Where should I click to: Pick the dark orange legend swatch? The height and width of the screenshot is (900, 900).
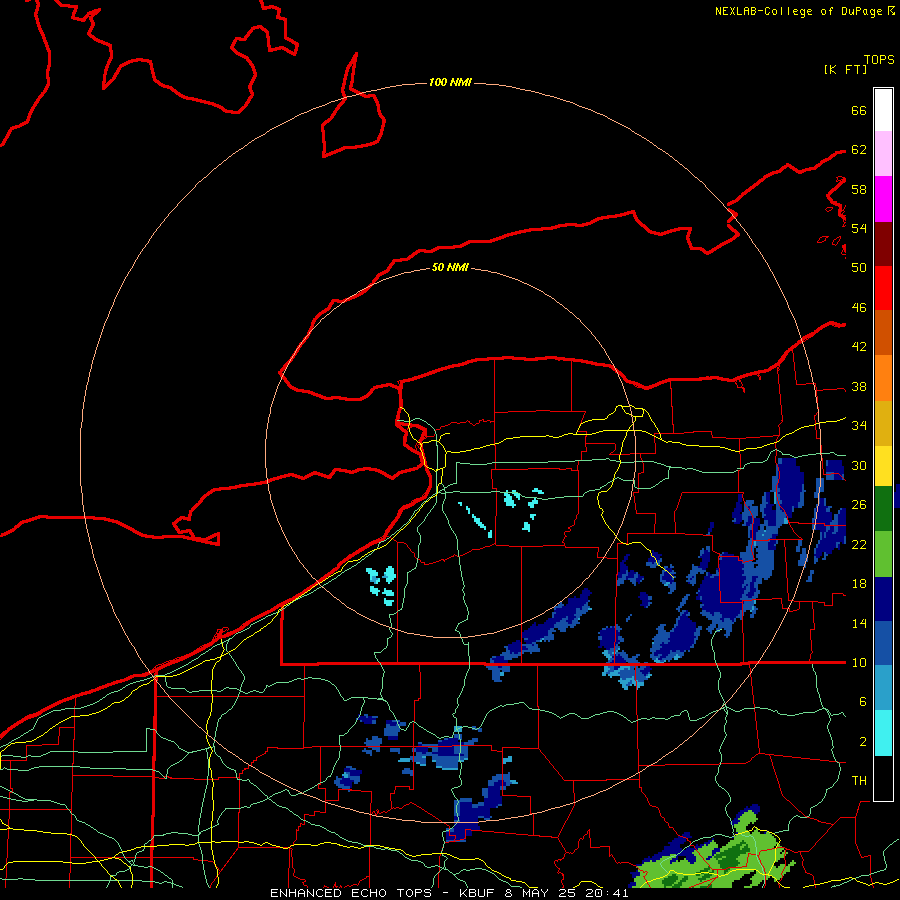[883, 332]
